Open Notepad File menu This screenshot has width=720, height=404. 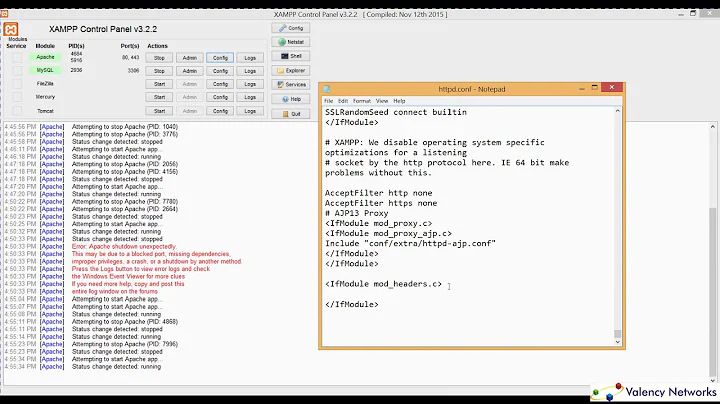click(x=328, y=101)
